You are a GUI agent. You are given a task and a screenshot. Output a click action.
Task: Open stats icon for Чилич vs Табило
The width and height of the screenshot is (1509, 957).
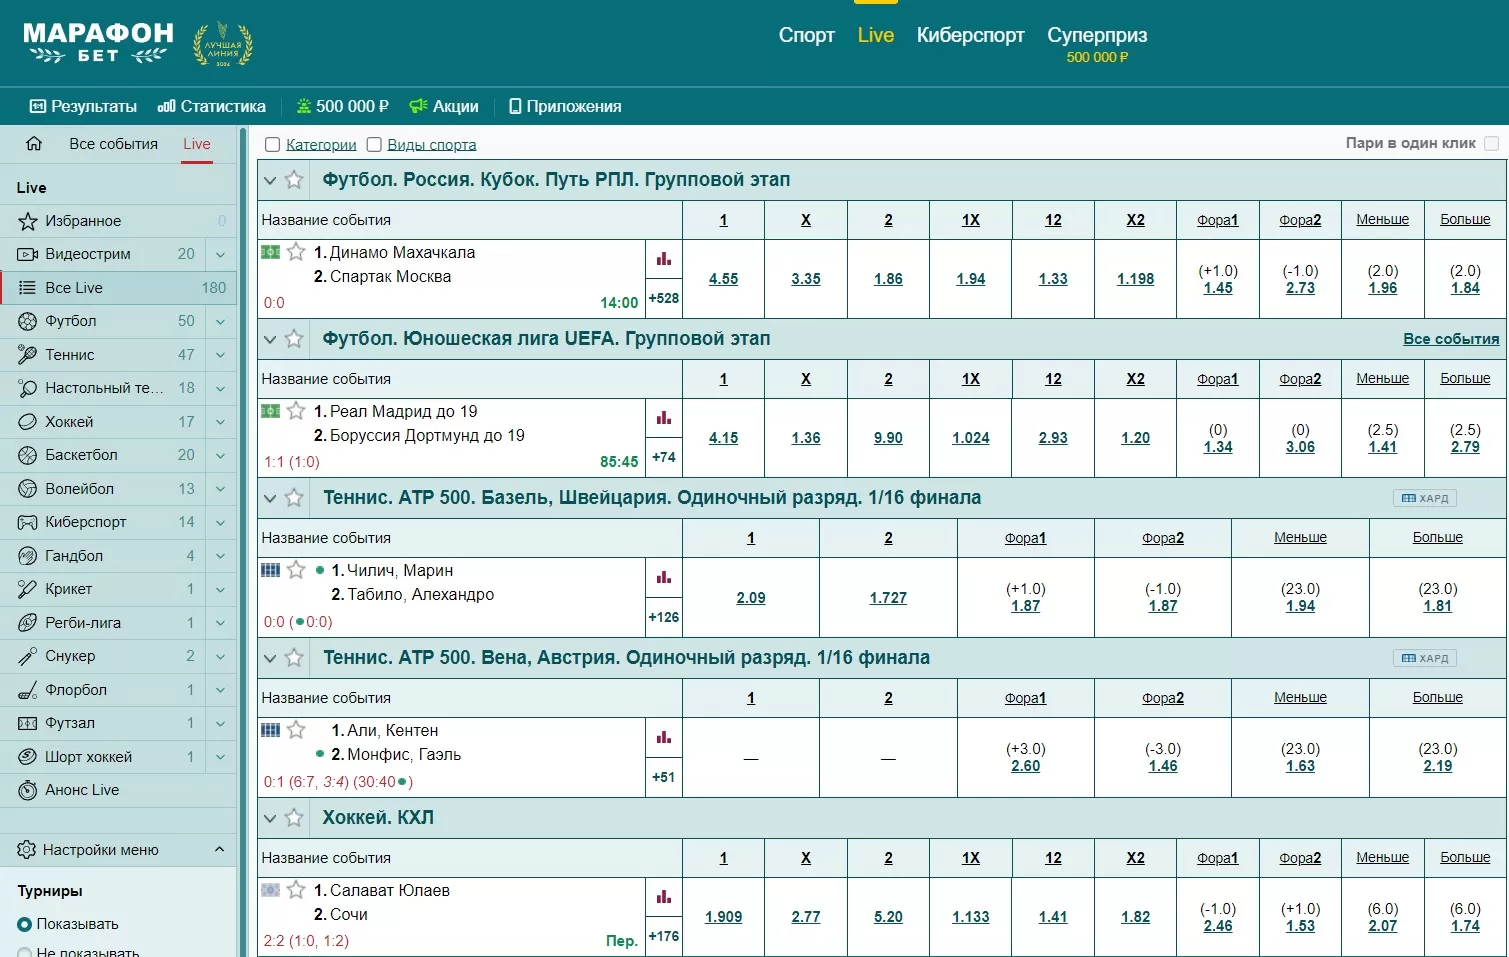tap(664, 578)
